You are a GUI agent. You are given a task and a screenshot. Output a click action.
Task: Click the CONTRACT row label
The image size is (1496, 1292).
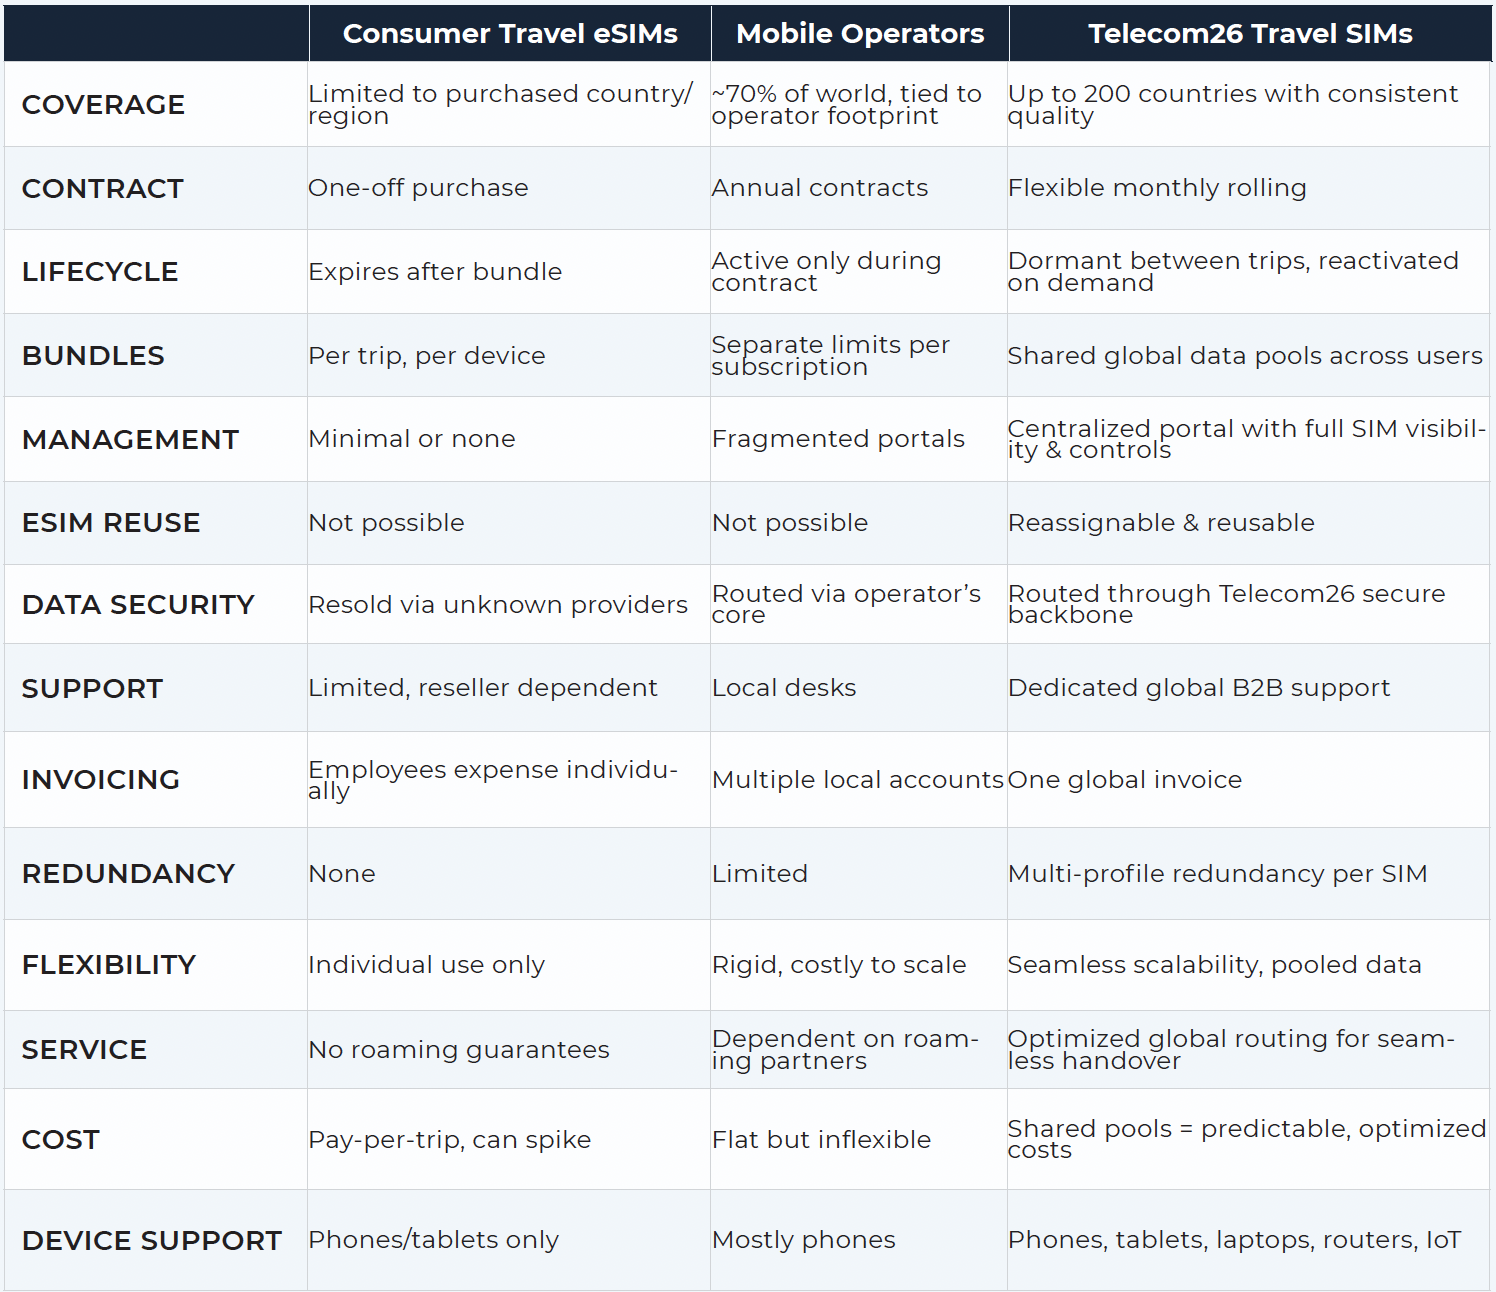(102, 189)
